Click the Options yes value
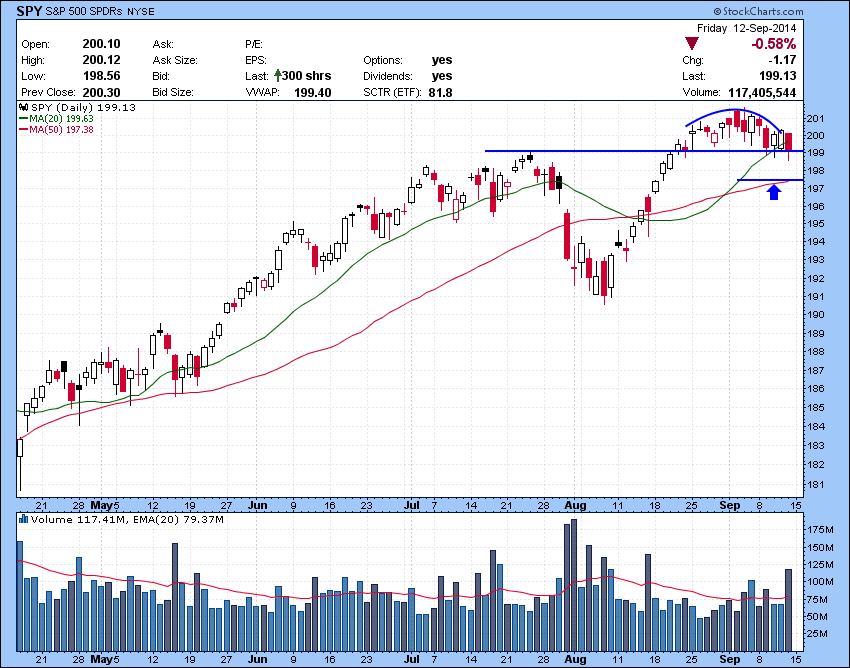 442,60
